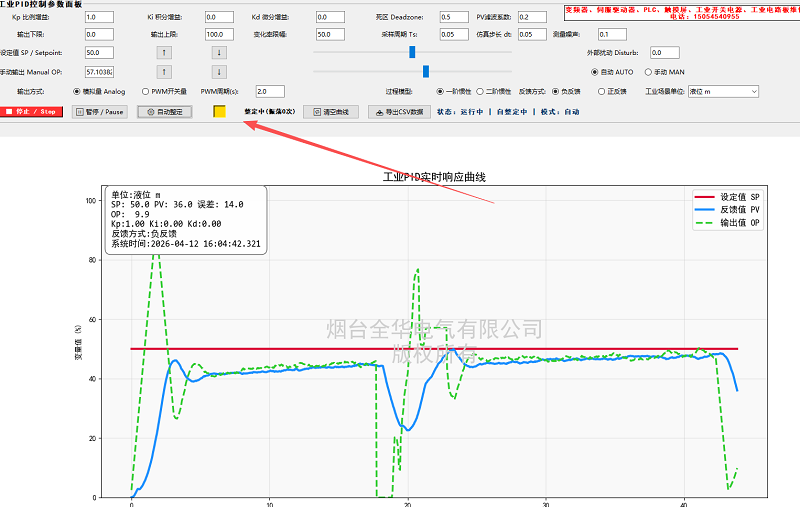Clear the curve with the clear button
This screenshot has width=800, height=507.
[337, 112]
